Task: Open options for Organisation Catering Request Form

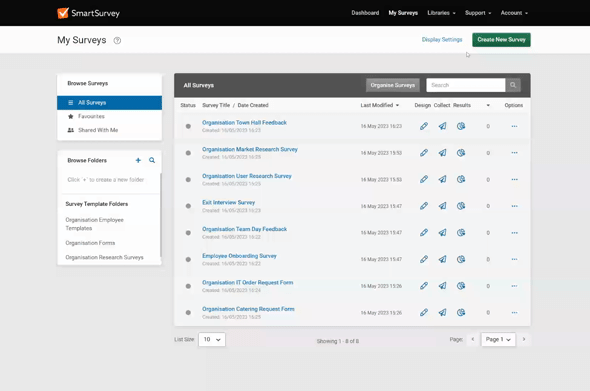Action: (514, 313)
